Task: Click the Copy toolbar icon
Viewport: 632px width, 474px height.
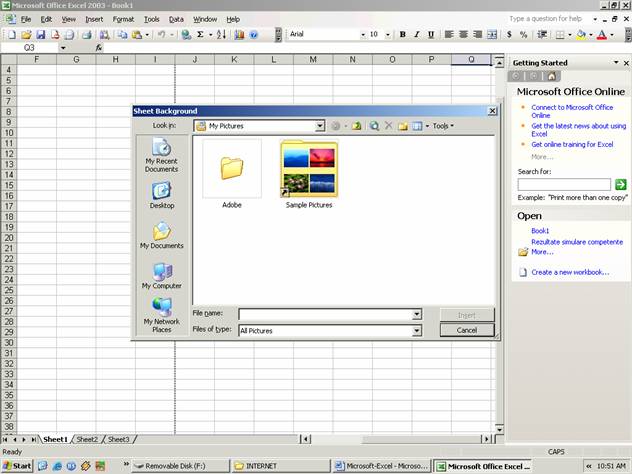Action: point(122,35)
